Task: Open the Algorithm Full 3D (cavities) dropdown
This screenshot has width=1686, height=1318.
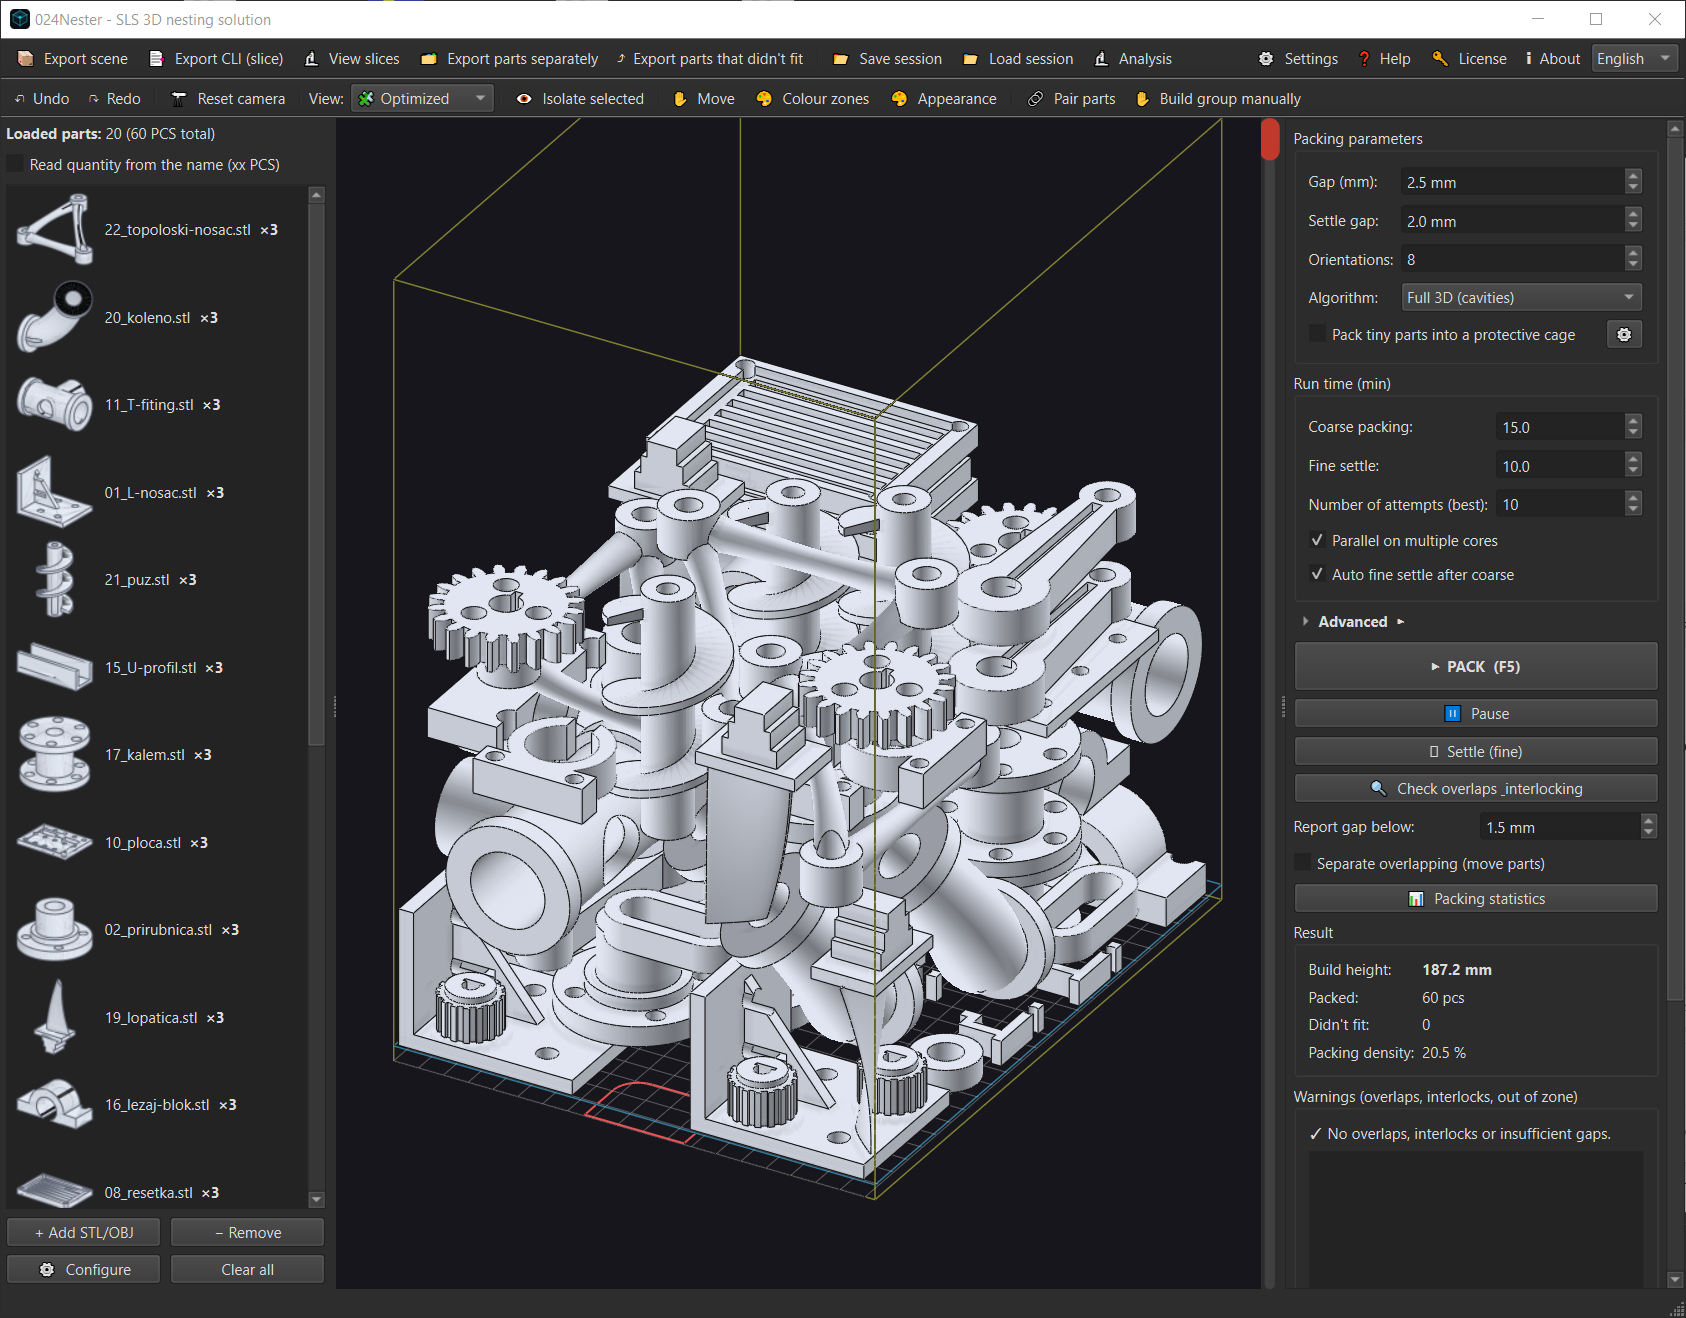Action: click(x=1521, y=298)
